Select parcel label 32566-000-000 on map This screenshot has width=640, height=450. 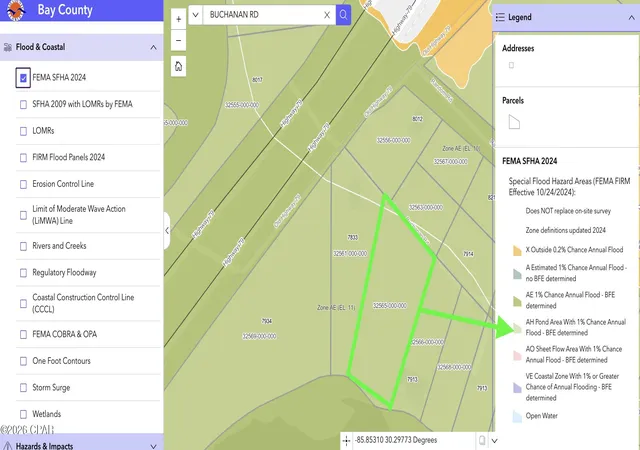(427, 342)
